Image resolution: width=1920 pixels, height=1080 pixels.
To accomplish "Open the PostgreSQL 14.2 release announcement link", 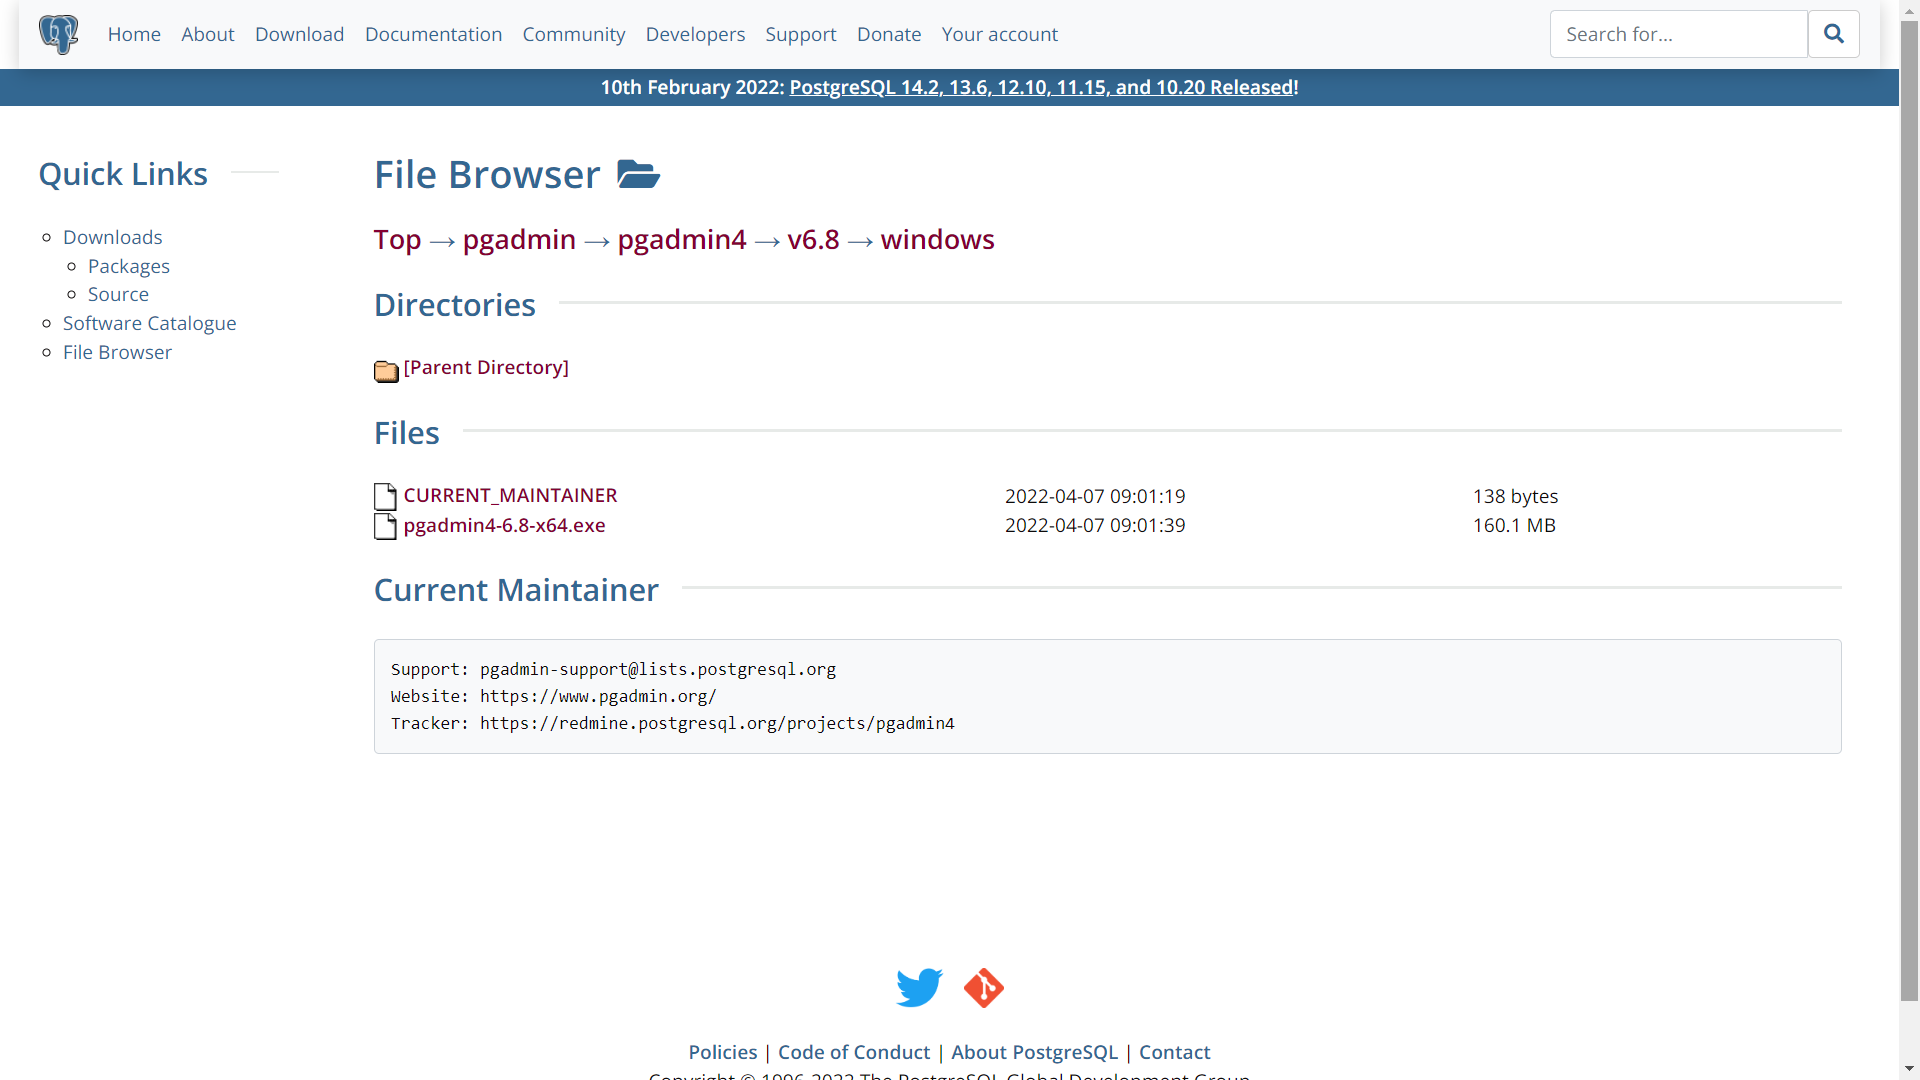I will (x=1042, y=87).
